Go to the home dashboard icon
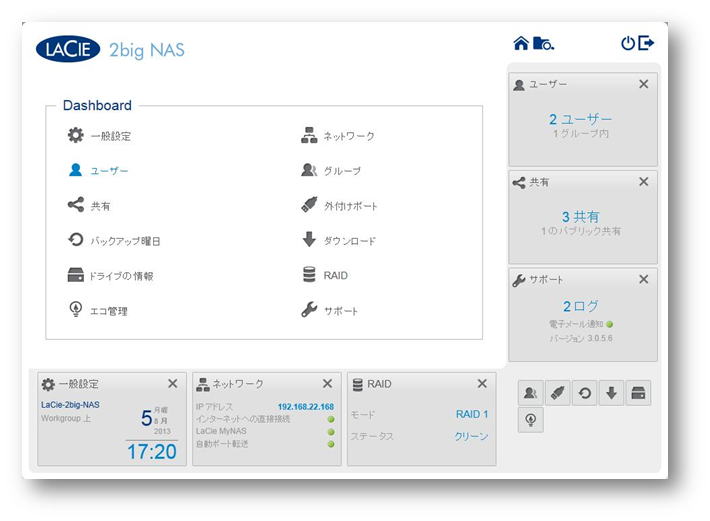The height and width of the screenshot is (521, 710). coord(521,43)
